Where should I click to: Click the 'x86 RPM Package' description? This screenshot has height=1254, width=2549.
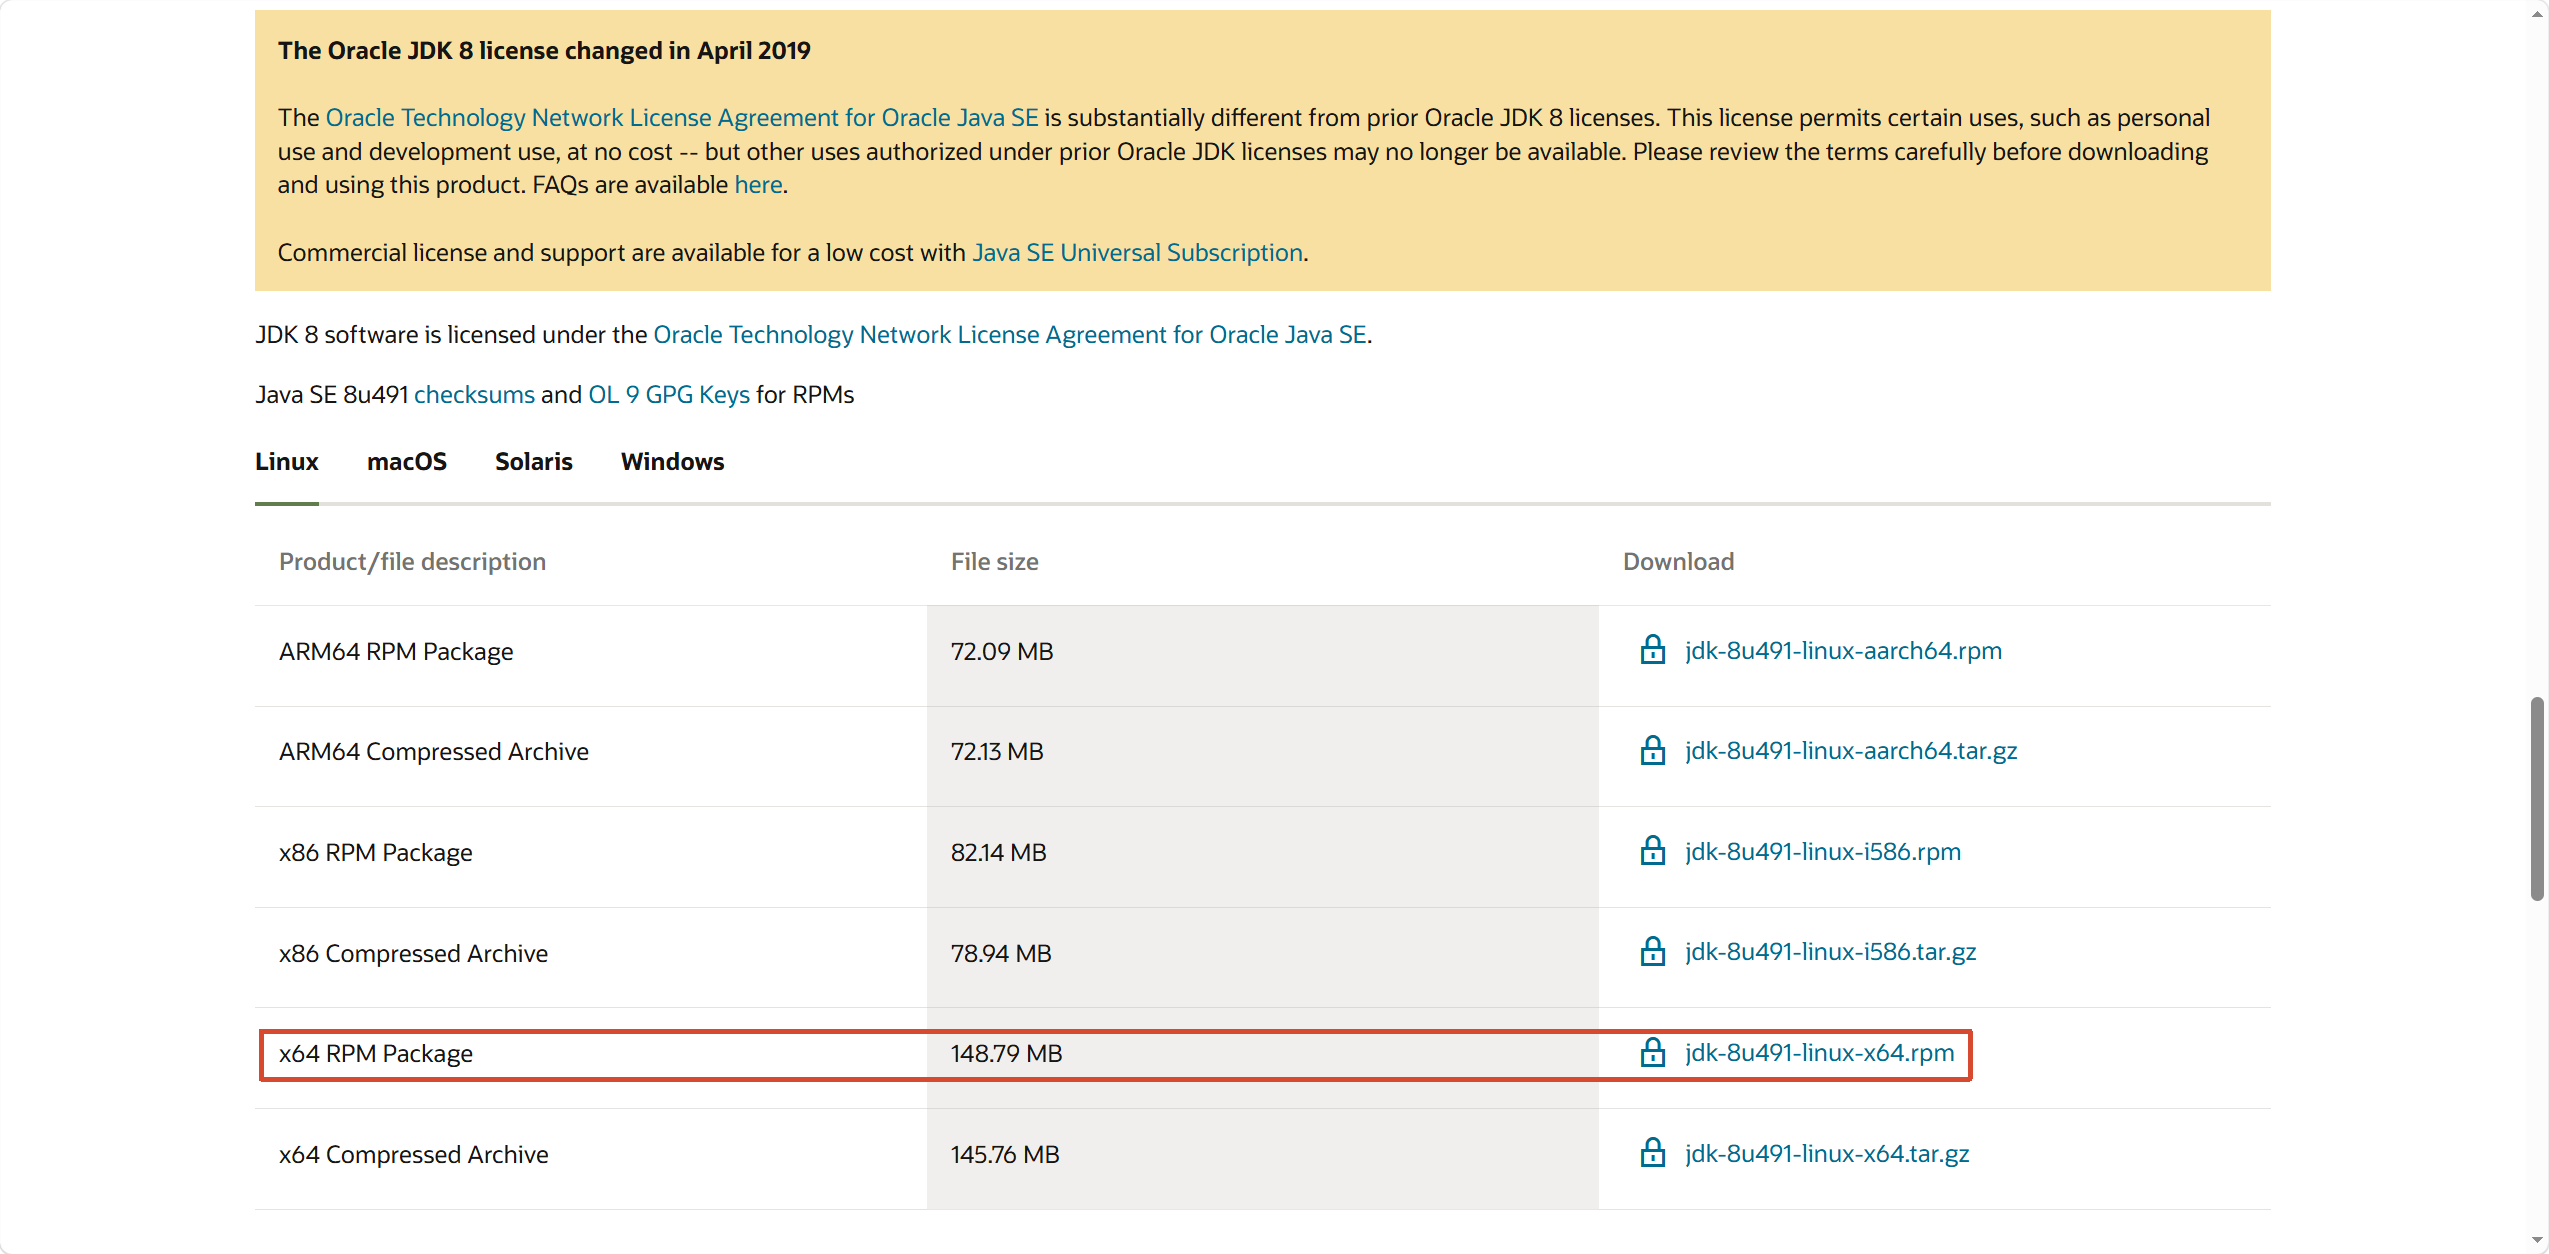coord(376,853)
